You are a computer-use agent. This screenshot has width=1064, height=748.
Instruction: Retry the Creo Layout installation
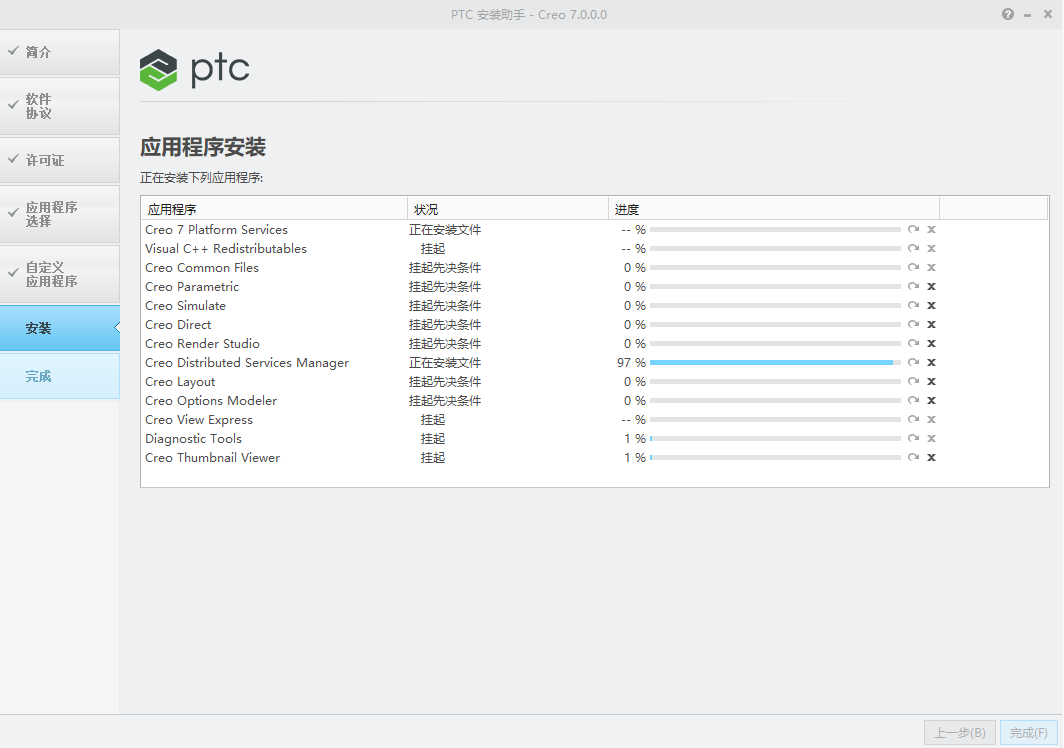pyautogui.click(x=911, y=381)
